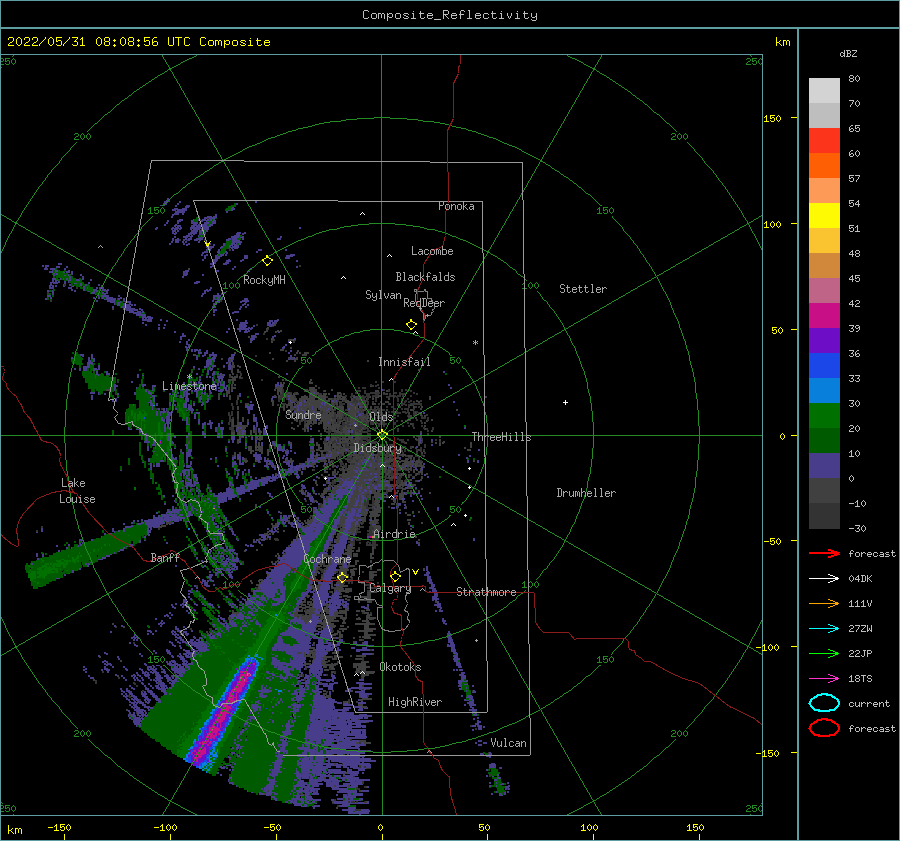Click the Banff label on the map
Viewport: 900px width, 841px height.
click(165, 557)
